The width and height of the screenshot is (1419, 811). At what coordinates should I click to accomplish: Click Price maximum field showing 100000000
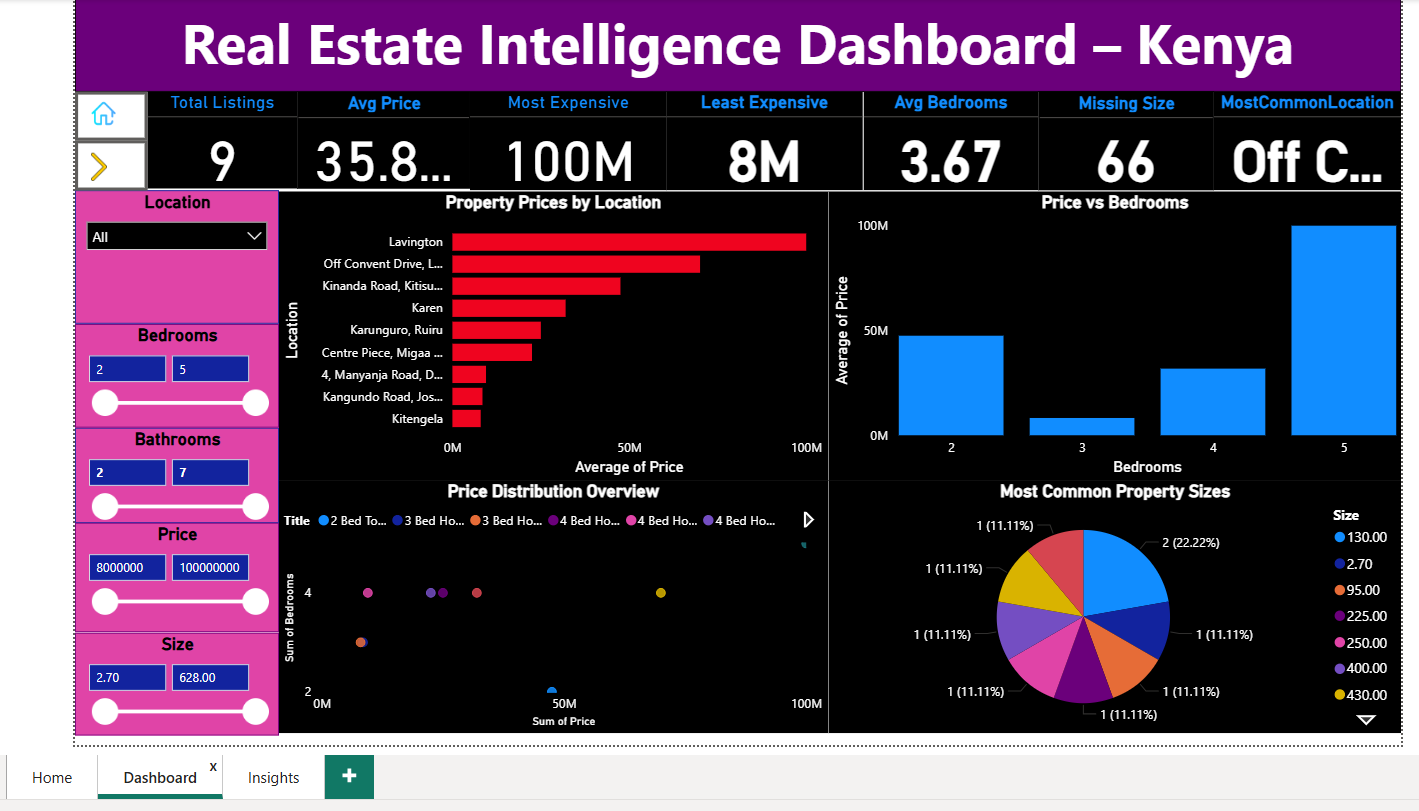point(210,567)
